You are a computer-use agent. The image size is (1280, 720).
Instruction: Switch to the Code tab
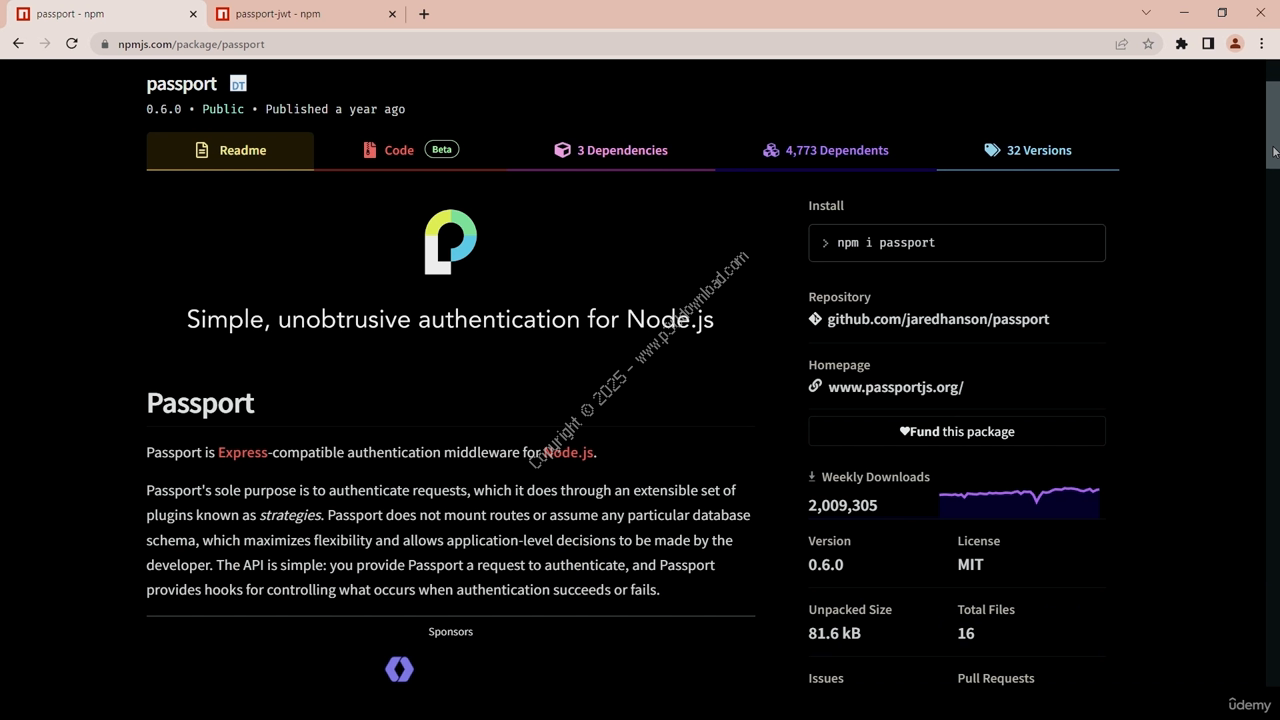coord(411,150)
